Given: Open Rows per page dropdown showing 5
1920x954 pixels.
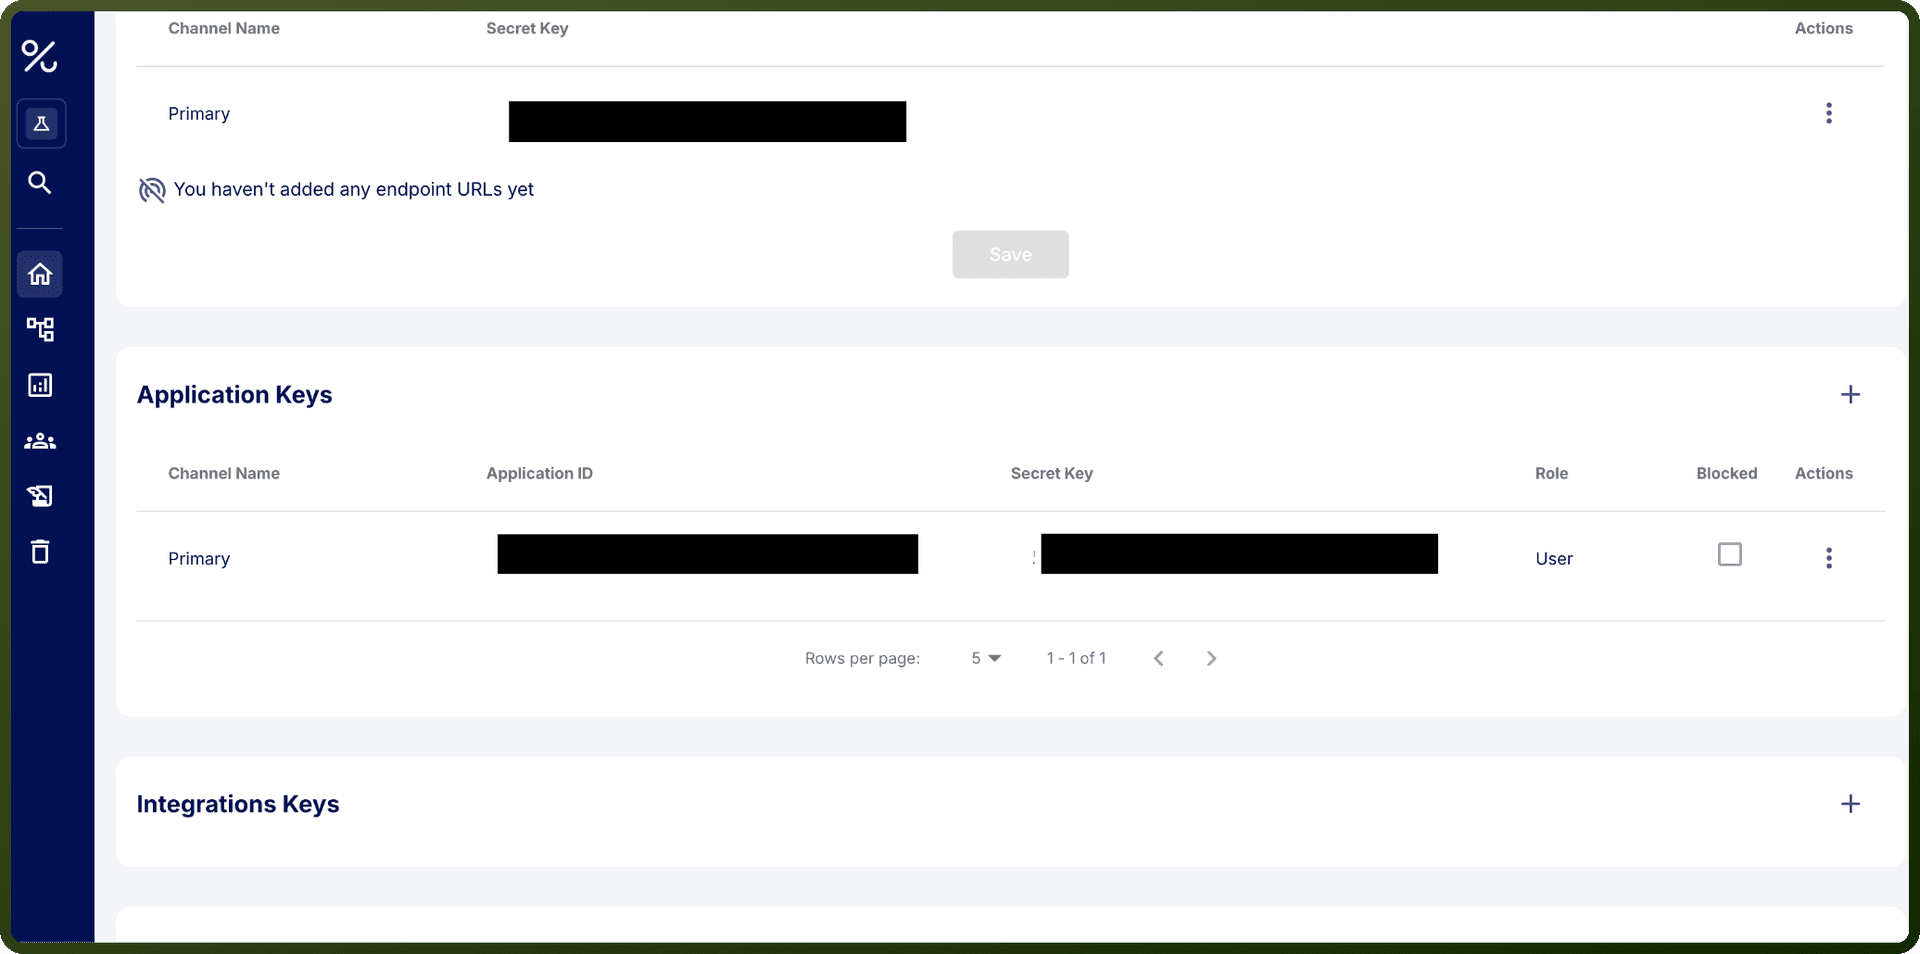Looking at the screenshot, I should (x=986, y=658).
